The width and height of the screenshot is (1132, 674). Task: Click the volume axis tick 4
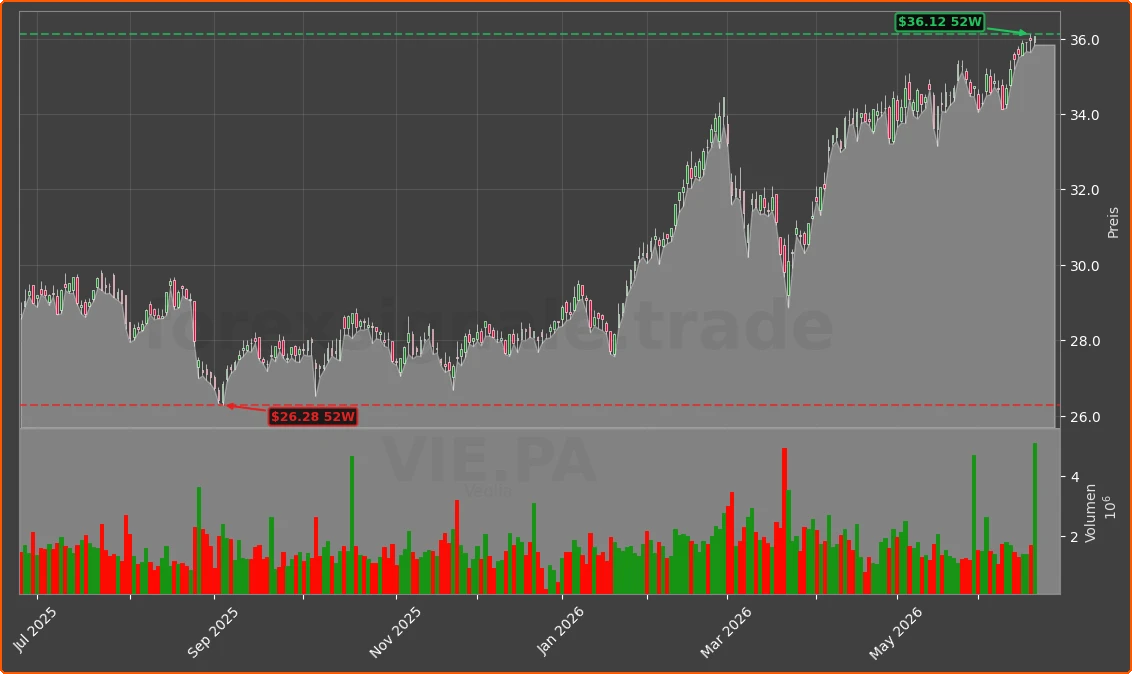click(1075, 477)
